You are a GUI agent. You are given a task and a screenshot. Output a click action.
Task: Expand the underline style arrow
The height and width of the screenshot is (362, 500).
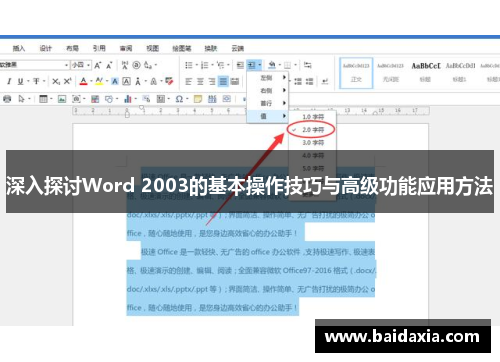point(28,81)
